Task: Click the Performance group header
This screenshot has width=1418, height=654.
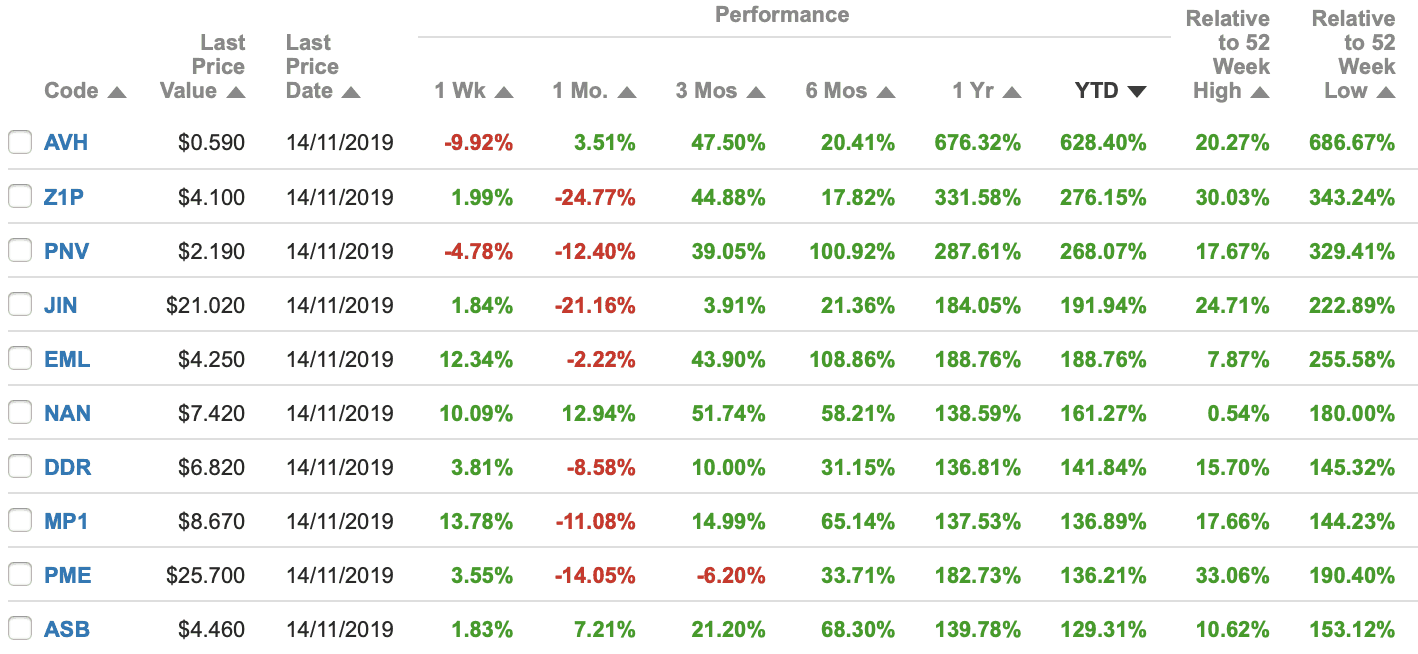Action: point(782,15)
